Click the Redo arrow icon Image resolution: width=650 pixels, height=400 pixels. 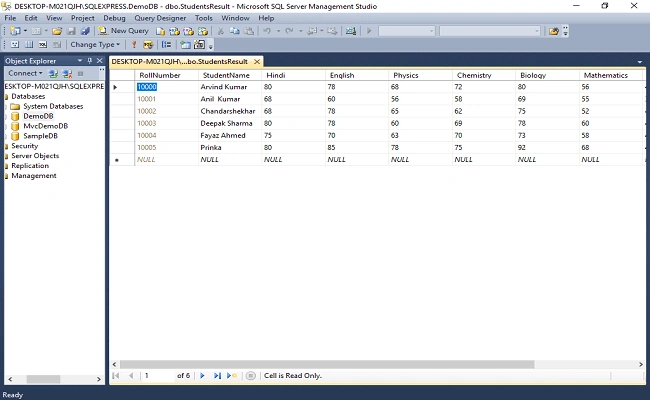pos(289,31)
